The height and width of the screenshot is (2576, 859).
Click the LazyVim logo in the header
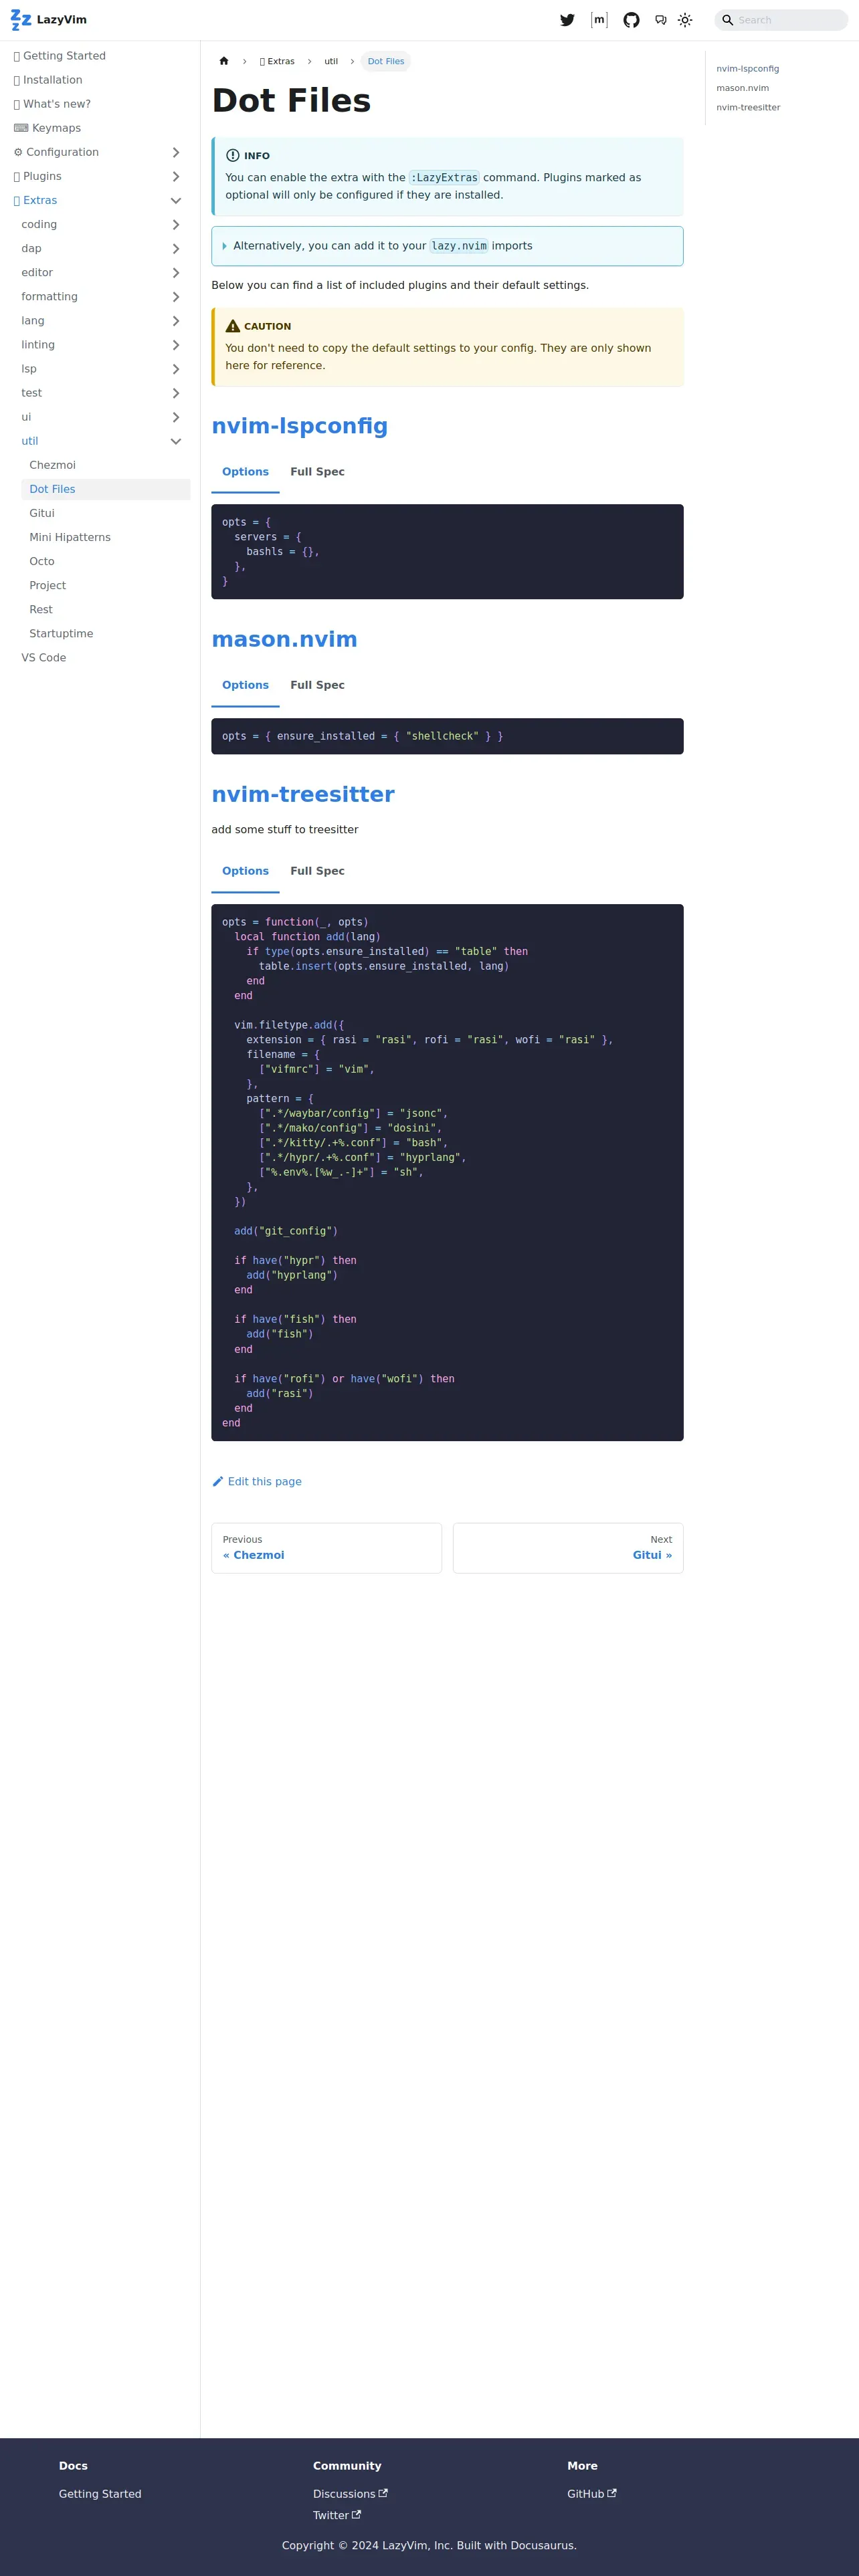tap(48, 20)
